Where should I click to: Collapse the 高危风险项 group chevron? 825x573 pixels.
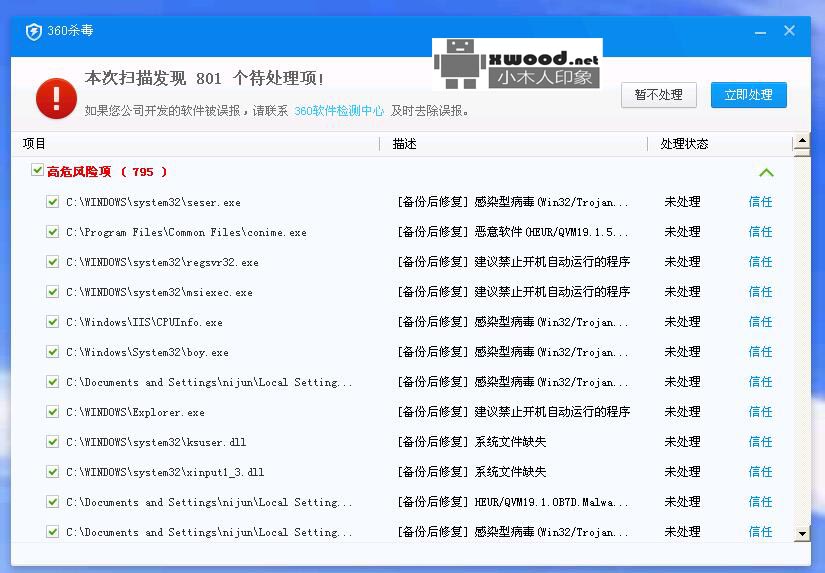[767, 172]
